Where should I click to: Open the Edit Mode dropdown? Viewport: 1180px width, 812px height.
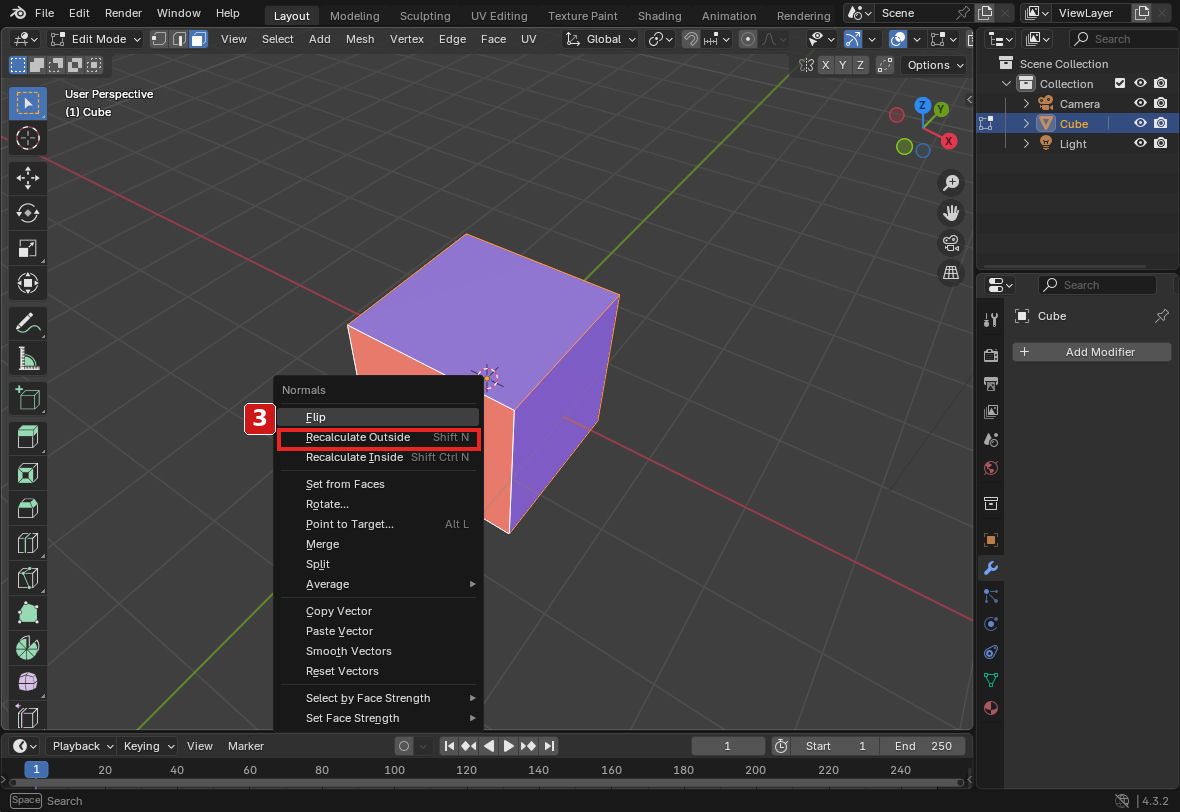tap(96, 39)
